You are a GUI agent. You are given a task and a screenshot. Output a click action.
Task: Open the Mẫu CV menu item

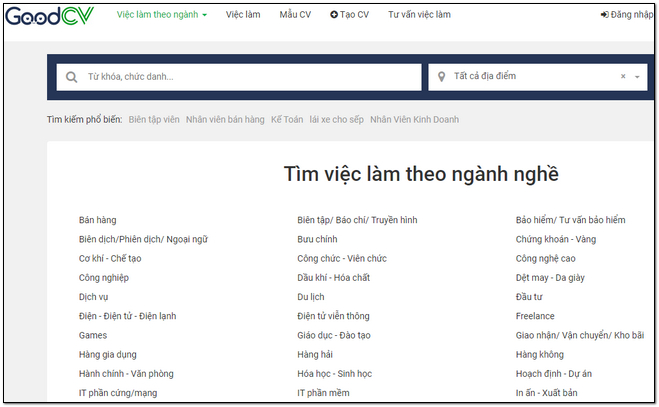coord(295,15)
